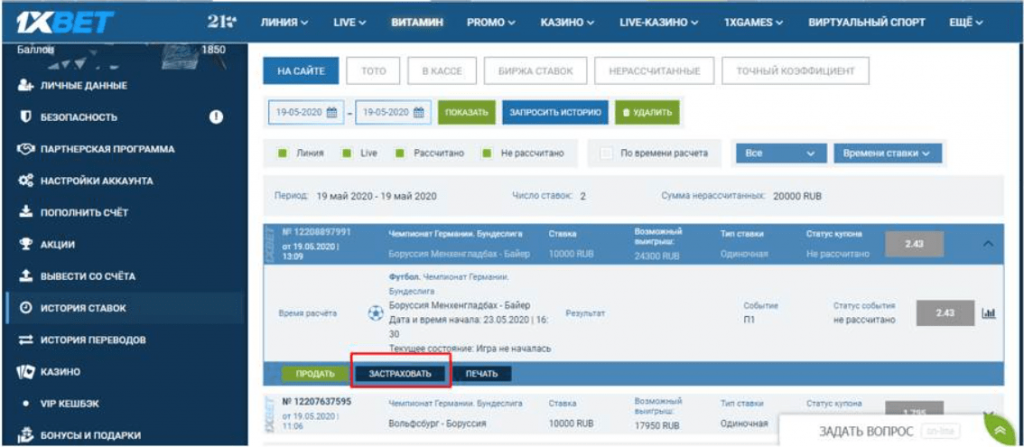1024x447 pixels.
Task: Open Пополнить счёт in the sidebar
Action: pyautogui.click(x=84, y=212)
